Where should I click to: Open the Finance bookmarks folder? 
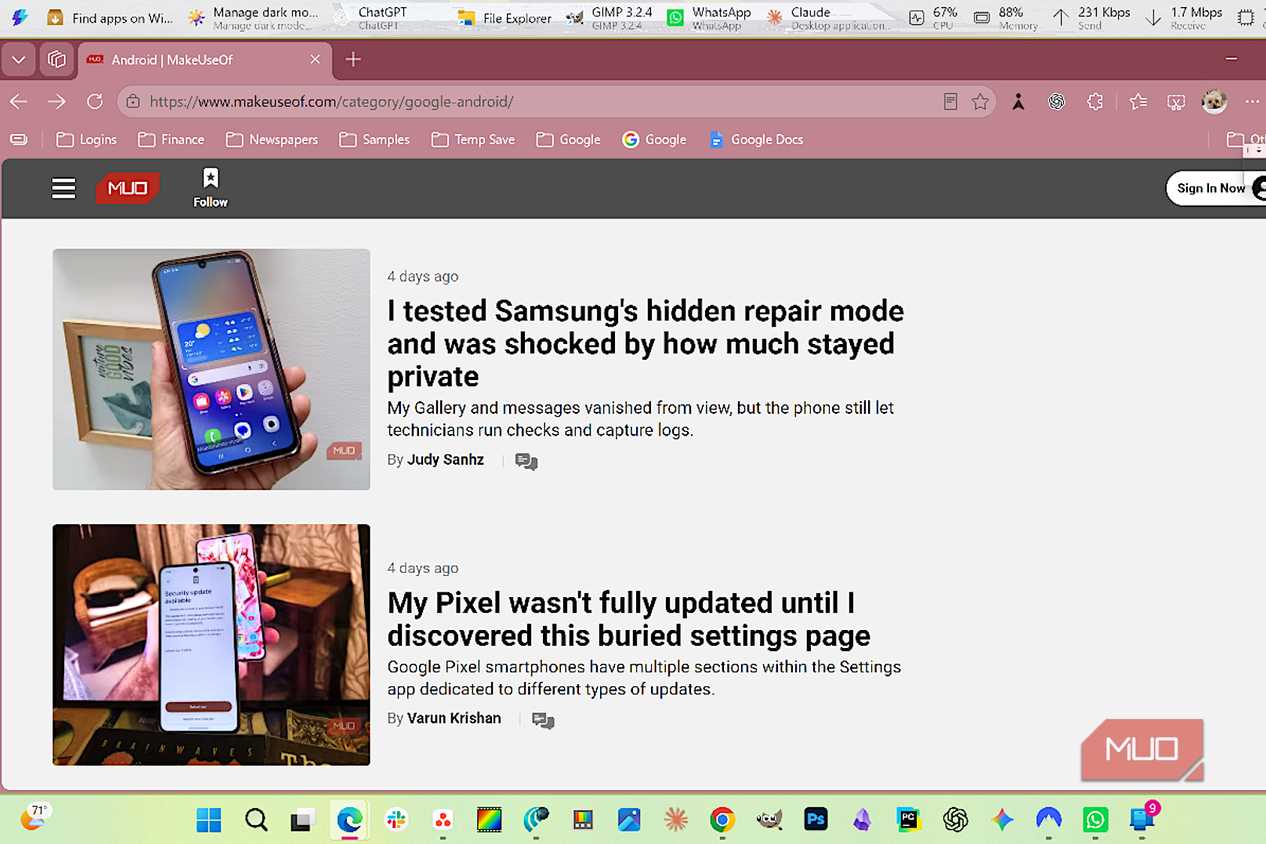click(x=171, y=140)
